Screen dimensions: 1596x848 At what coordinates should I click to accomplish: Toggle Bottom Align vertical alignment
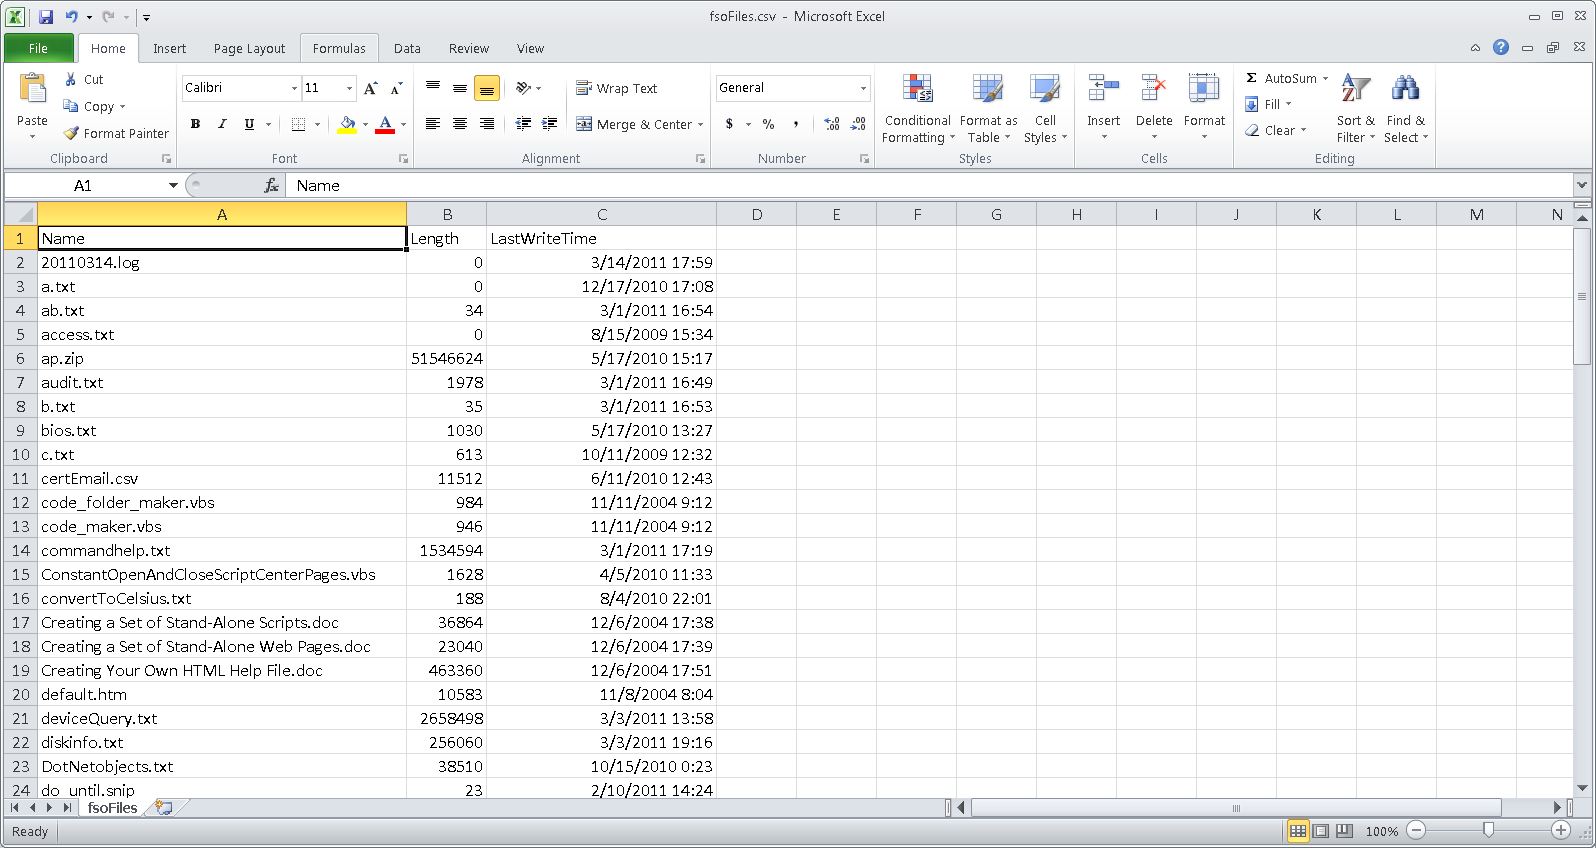(487, 88)
